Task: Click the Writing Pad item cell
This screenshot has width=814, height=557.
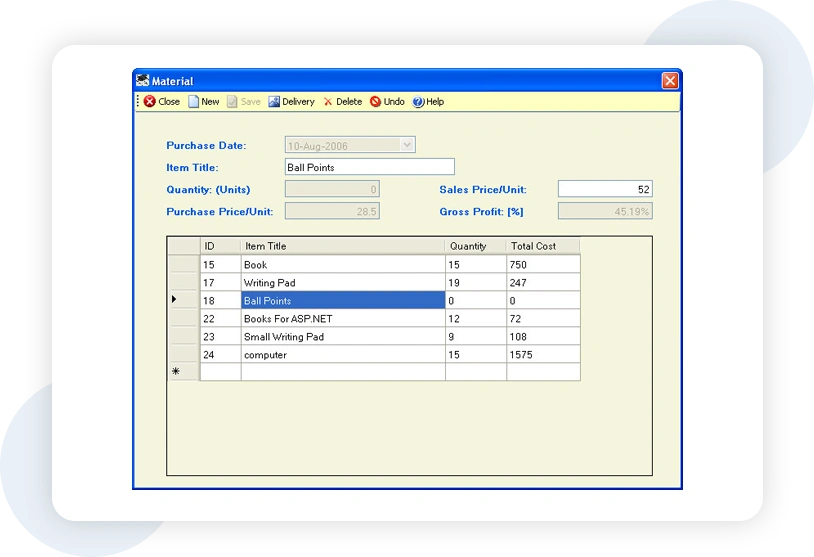Action: tap(342, 282)
